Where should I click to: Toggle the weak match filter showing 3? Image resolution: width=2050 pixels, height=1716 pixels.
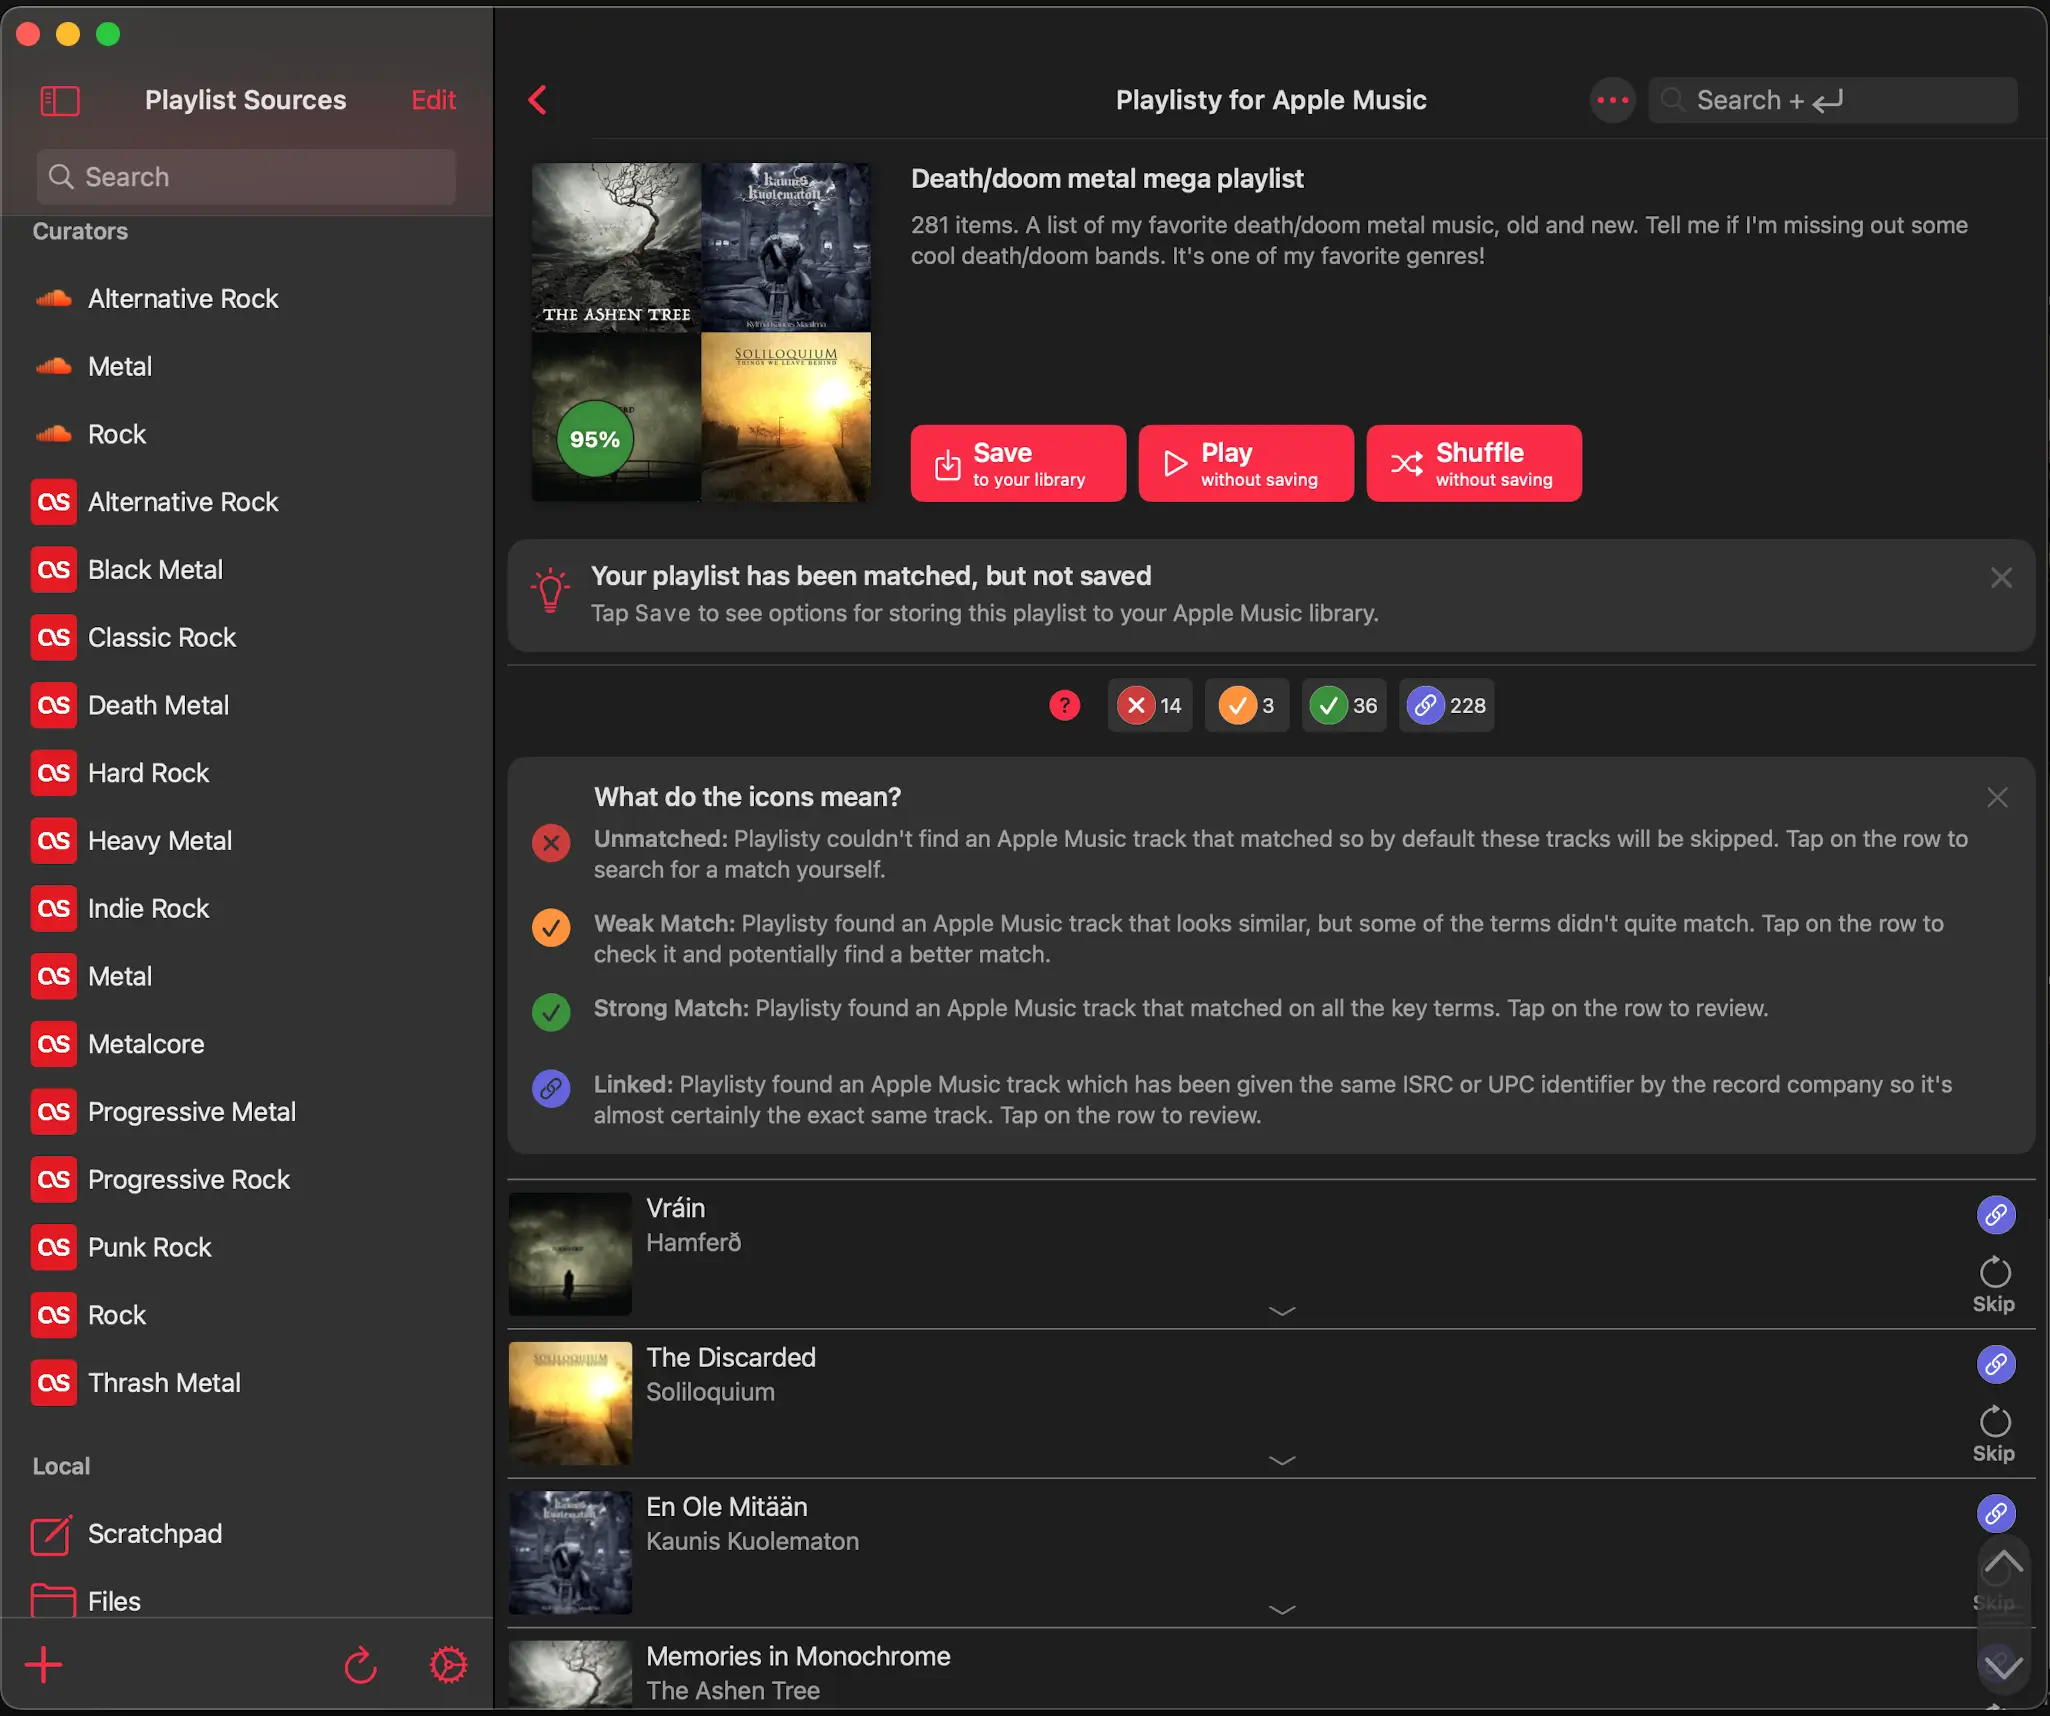[1246, 705]
